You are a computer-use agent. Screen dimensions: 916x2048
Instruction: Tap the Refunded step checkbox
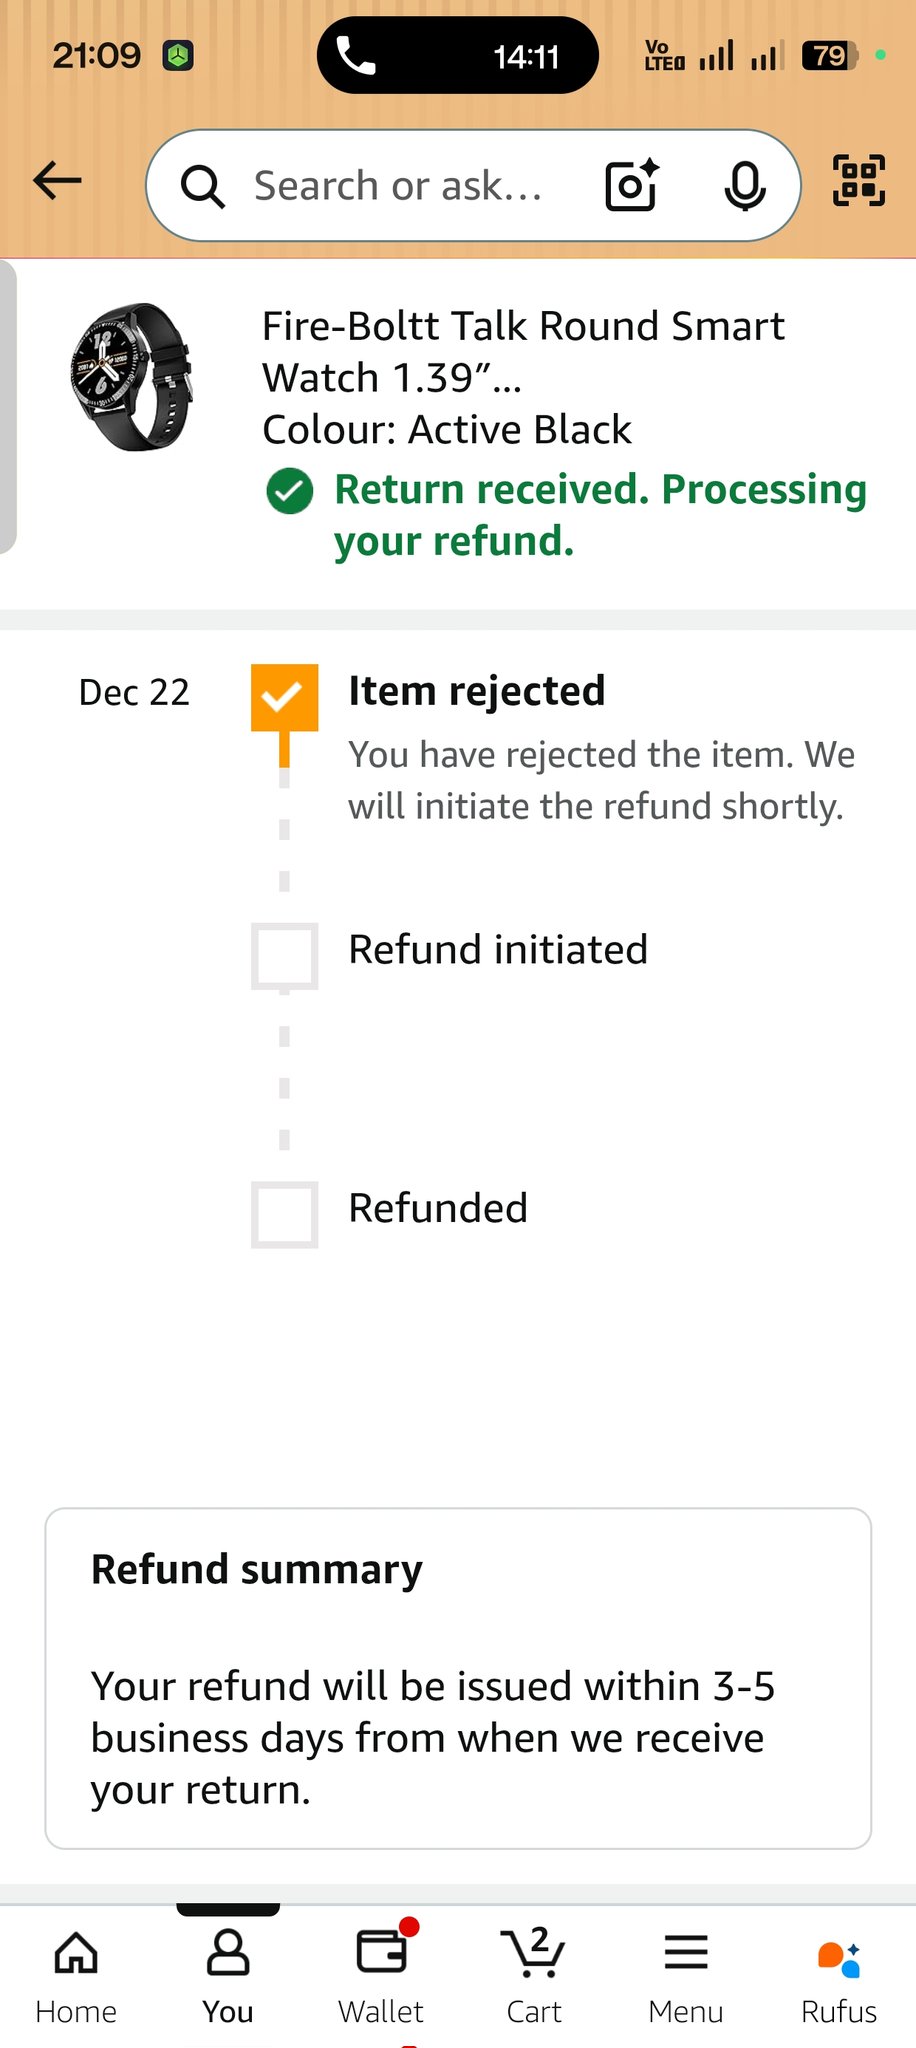[x=285, y=1214]
